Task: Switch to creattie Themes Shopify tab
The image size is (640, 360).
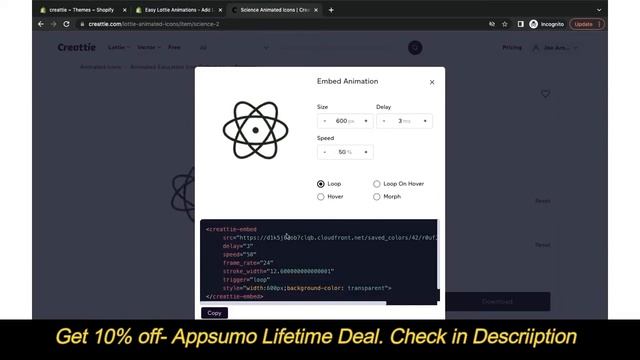Action: coord(82,10)
